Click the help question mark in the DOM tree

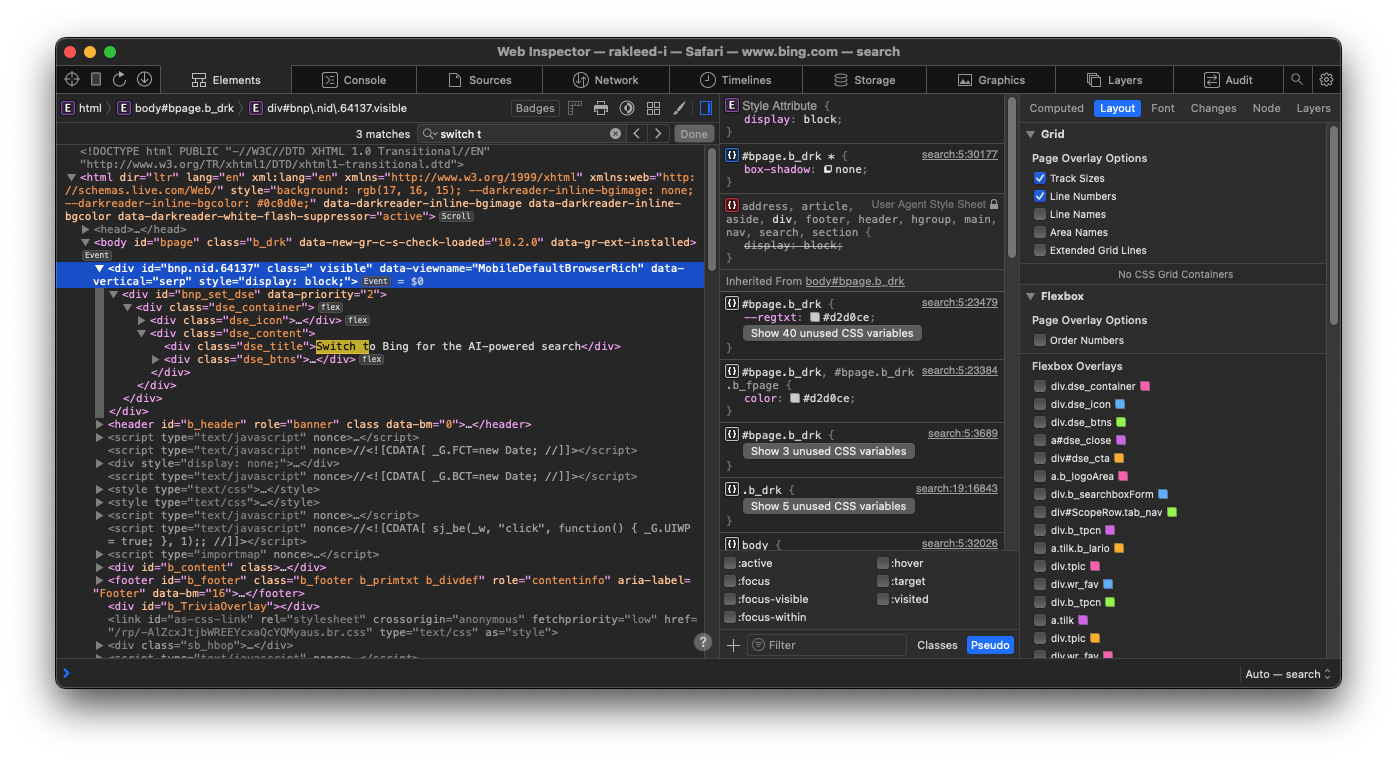pyautogui.click(x=703, y=642)
